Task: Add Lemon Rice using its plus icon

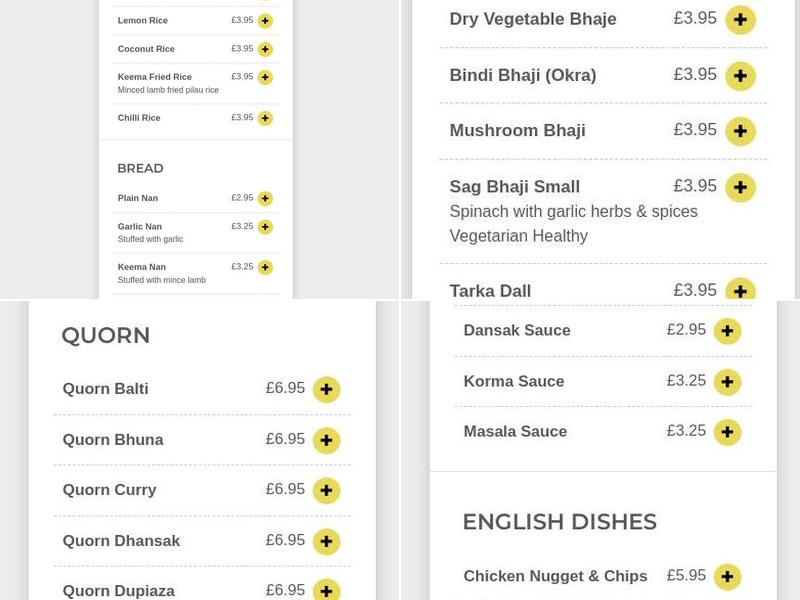Action: click(x=264, y=19)
